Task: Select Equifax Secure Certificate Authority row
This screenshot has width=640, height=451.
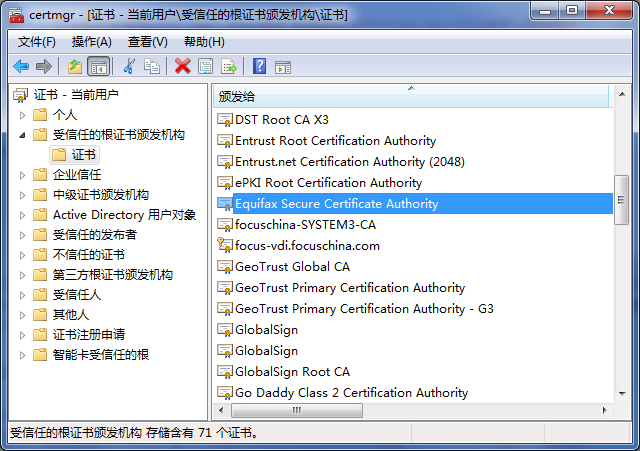Action: tap(415, 204)
